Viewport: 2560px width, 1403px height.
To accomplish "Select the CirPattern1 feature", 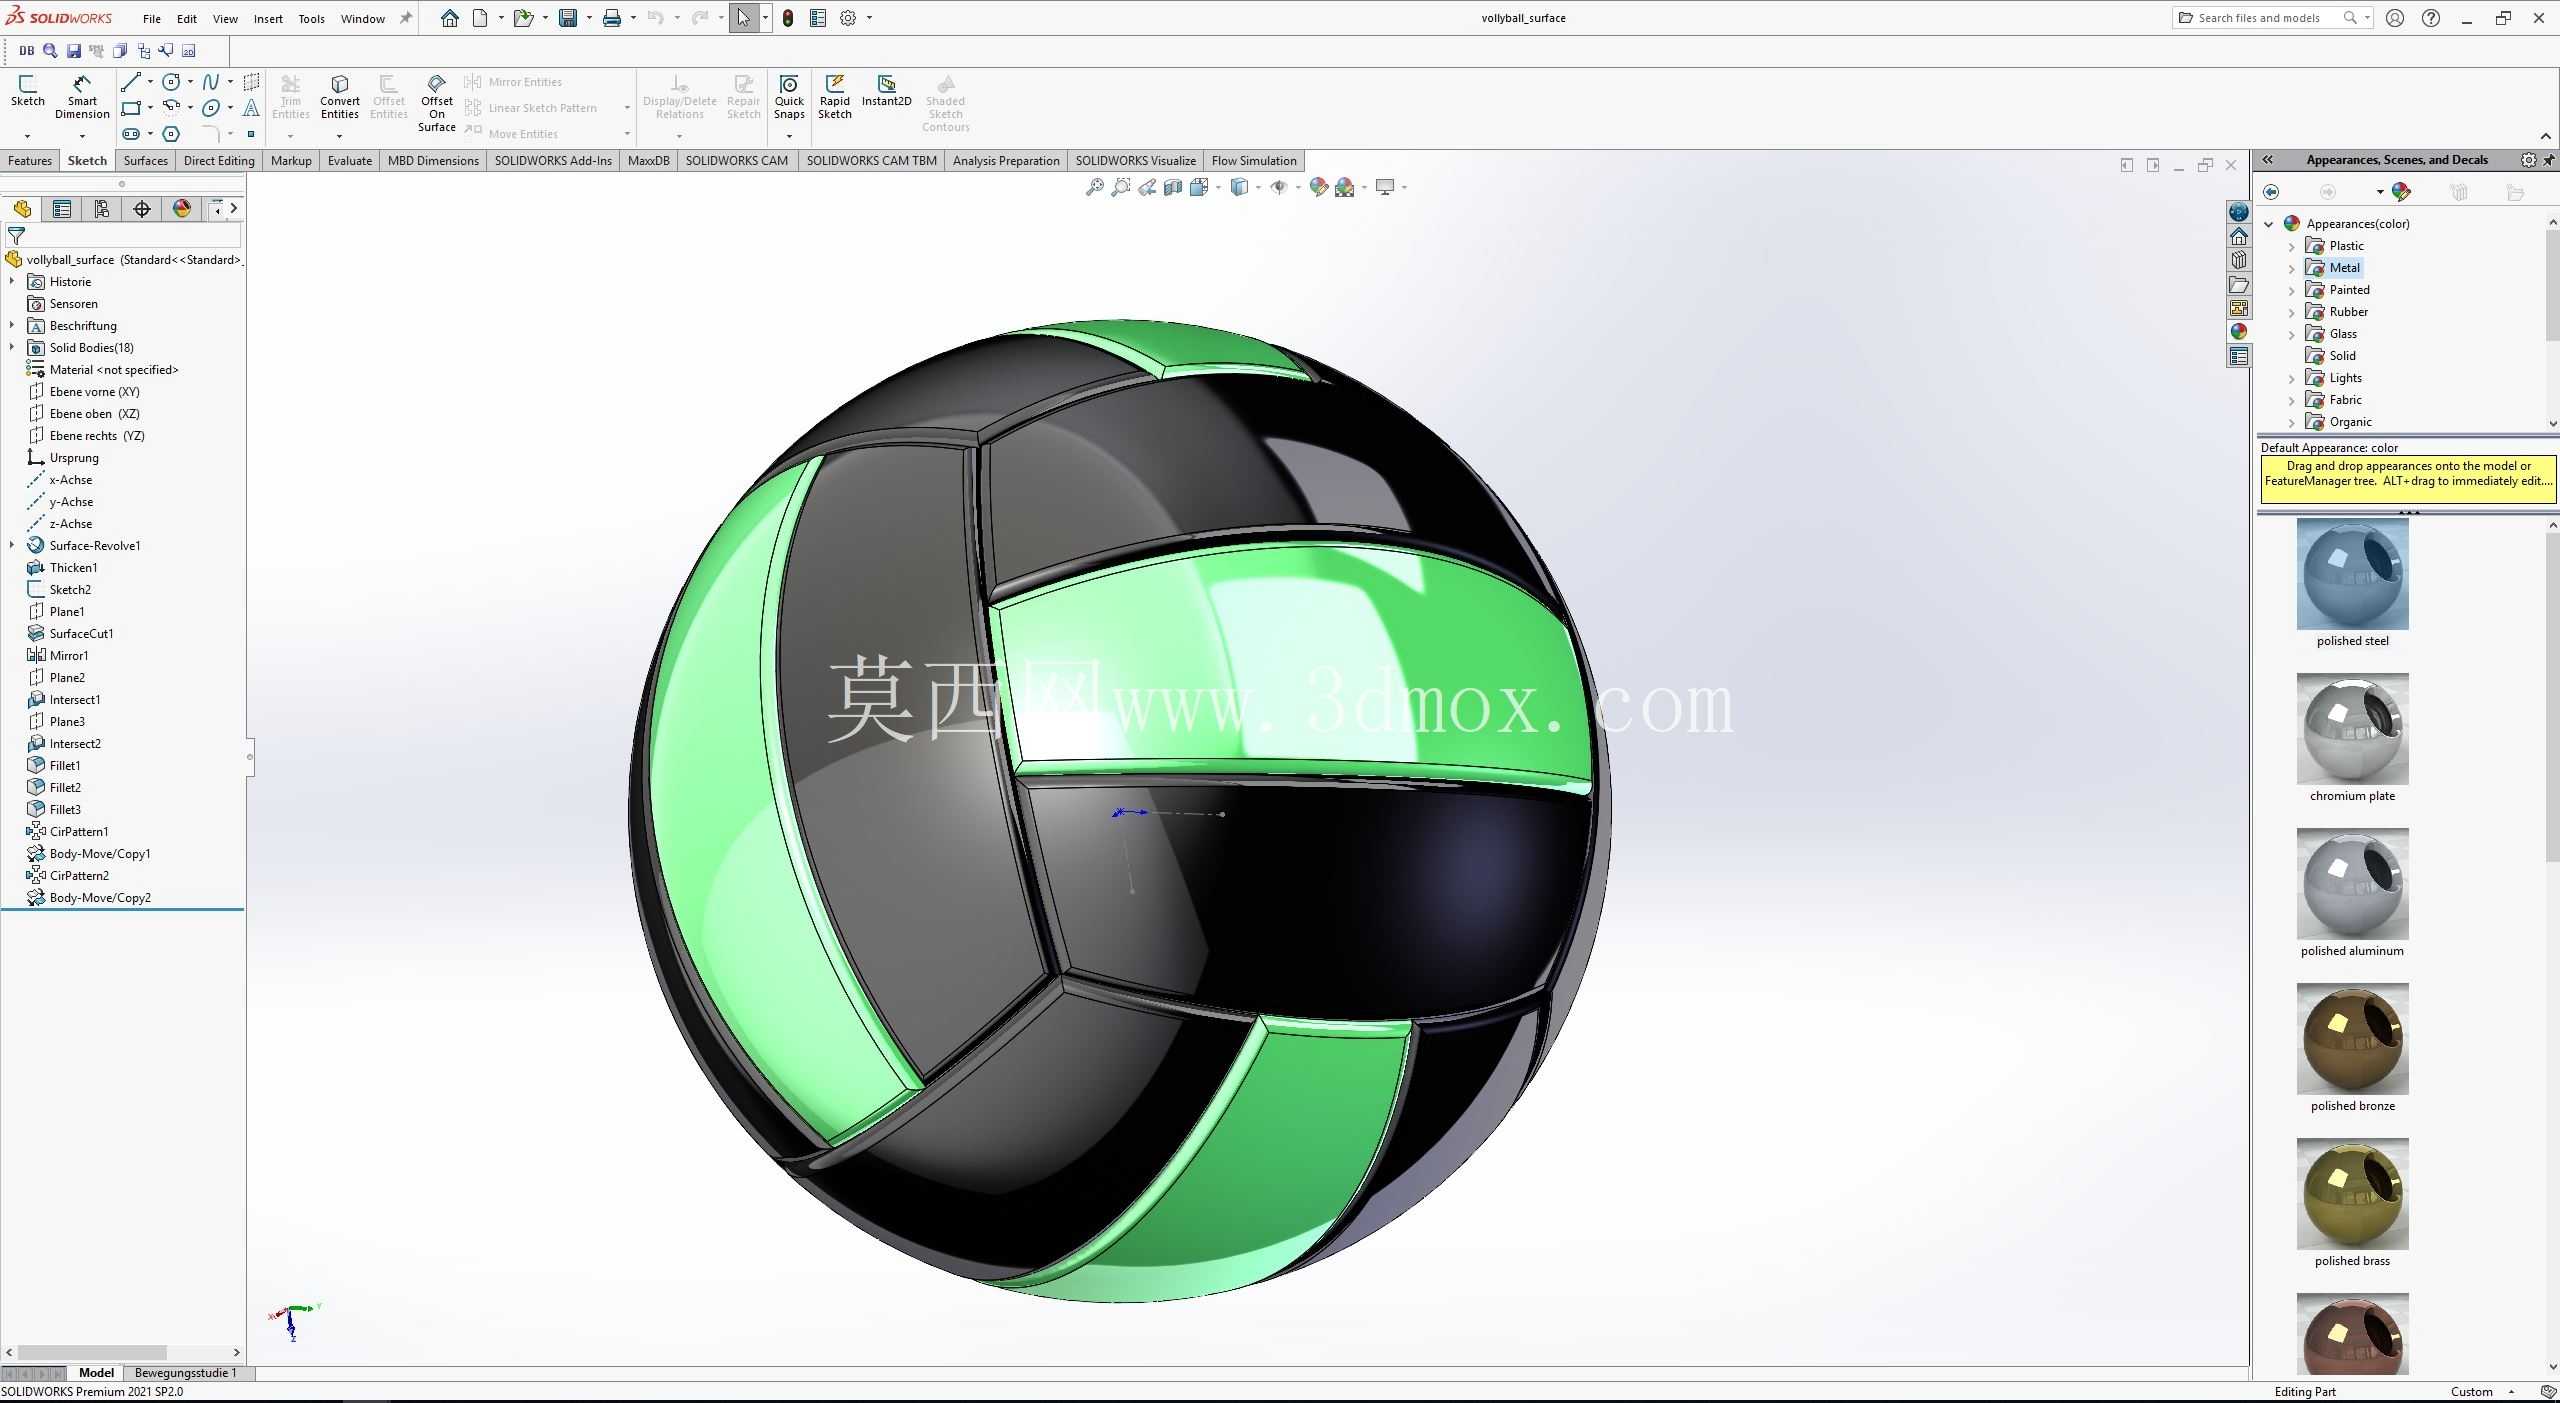I will tap(79, 832).
